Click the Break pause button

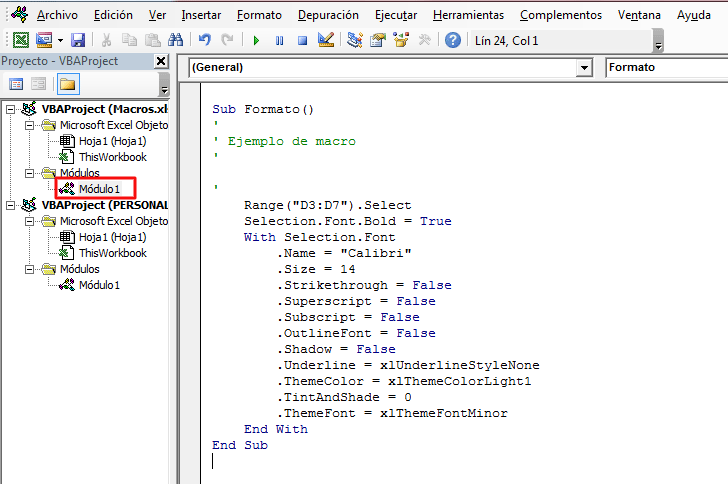pyautogui.click(x=279, y=41)
